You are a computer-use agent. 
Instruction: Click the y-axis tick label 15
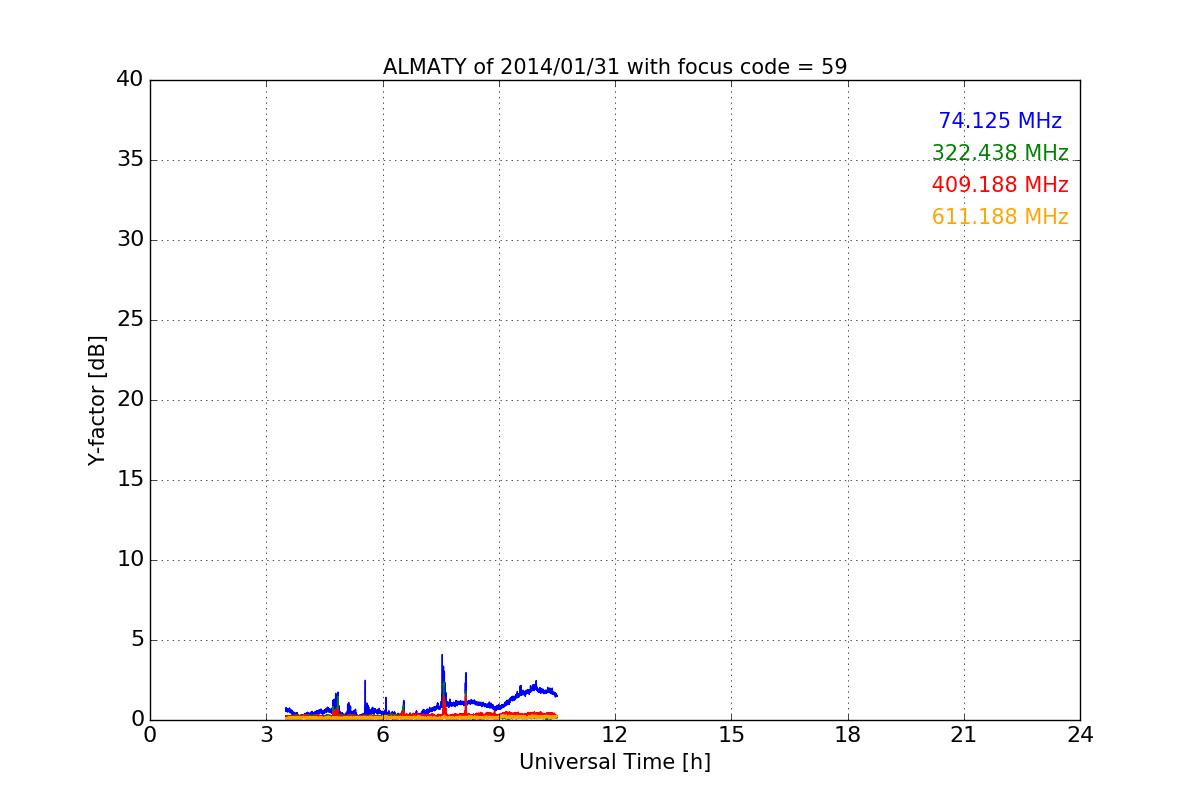coord(130,479)
